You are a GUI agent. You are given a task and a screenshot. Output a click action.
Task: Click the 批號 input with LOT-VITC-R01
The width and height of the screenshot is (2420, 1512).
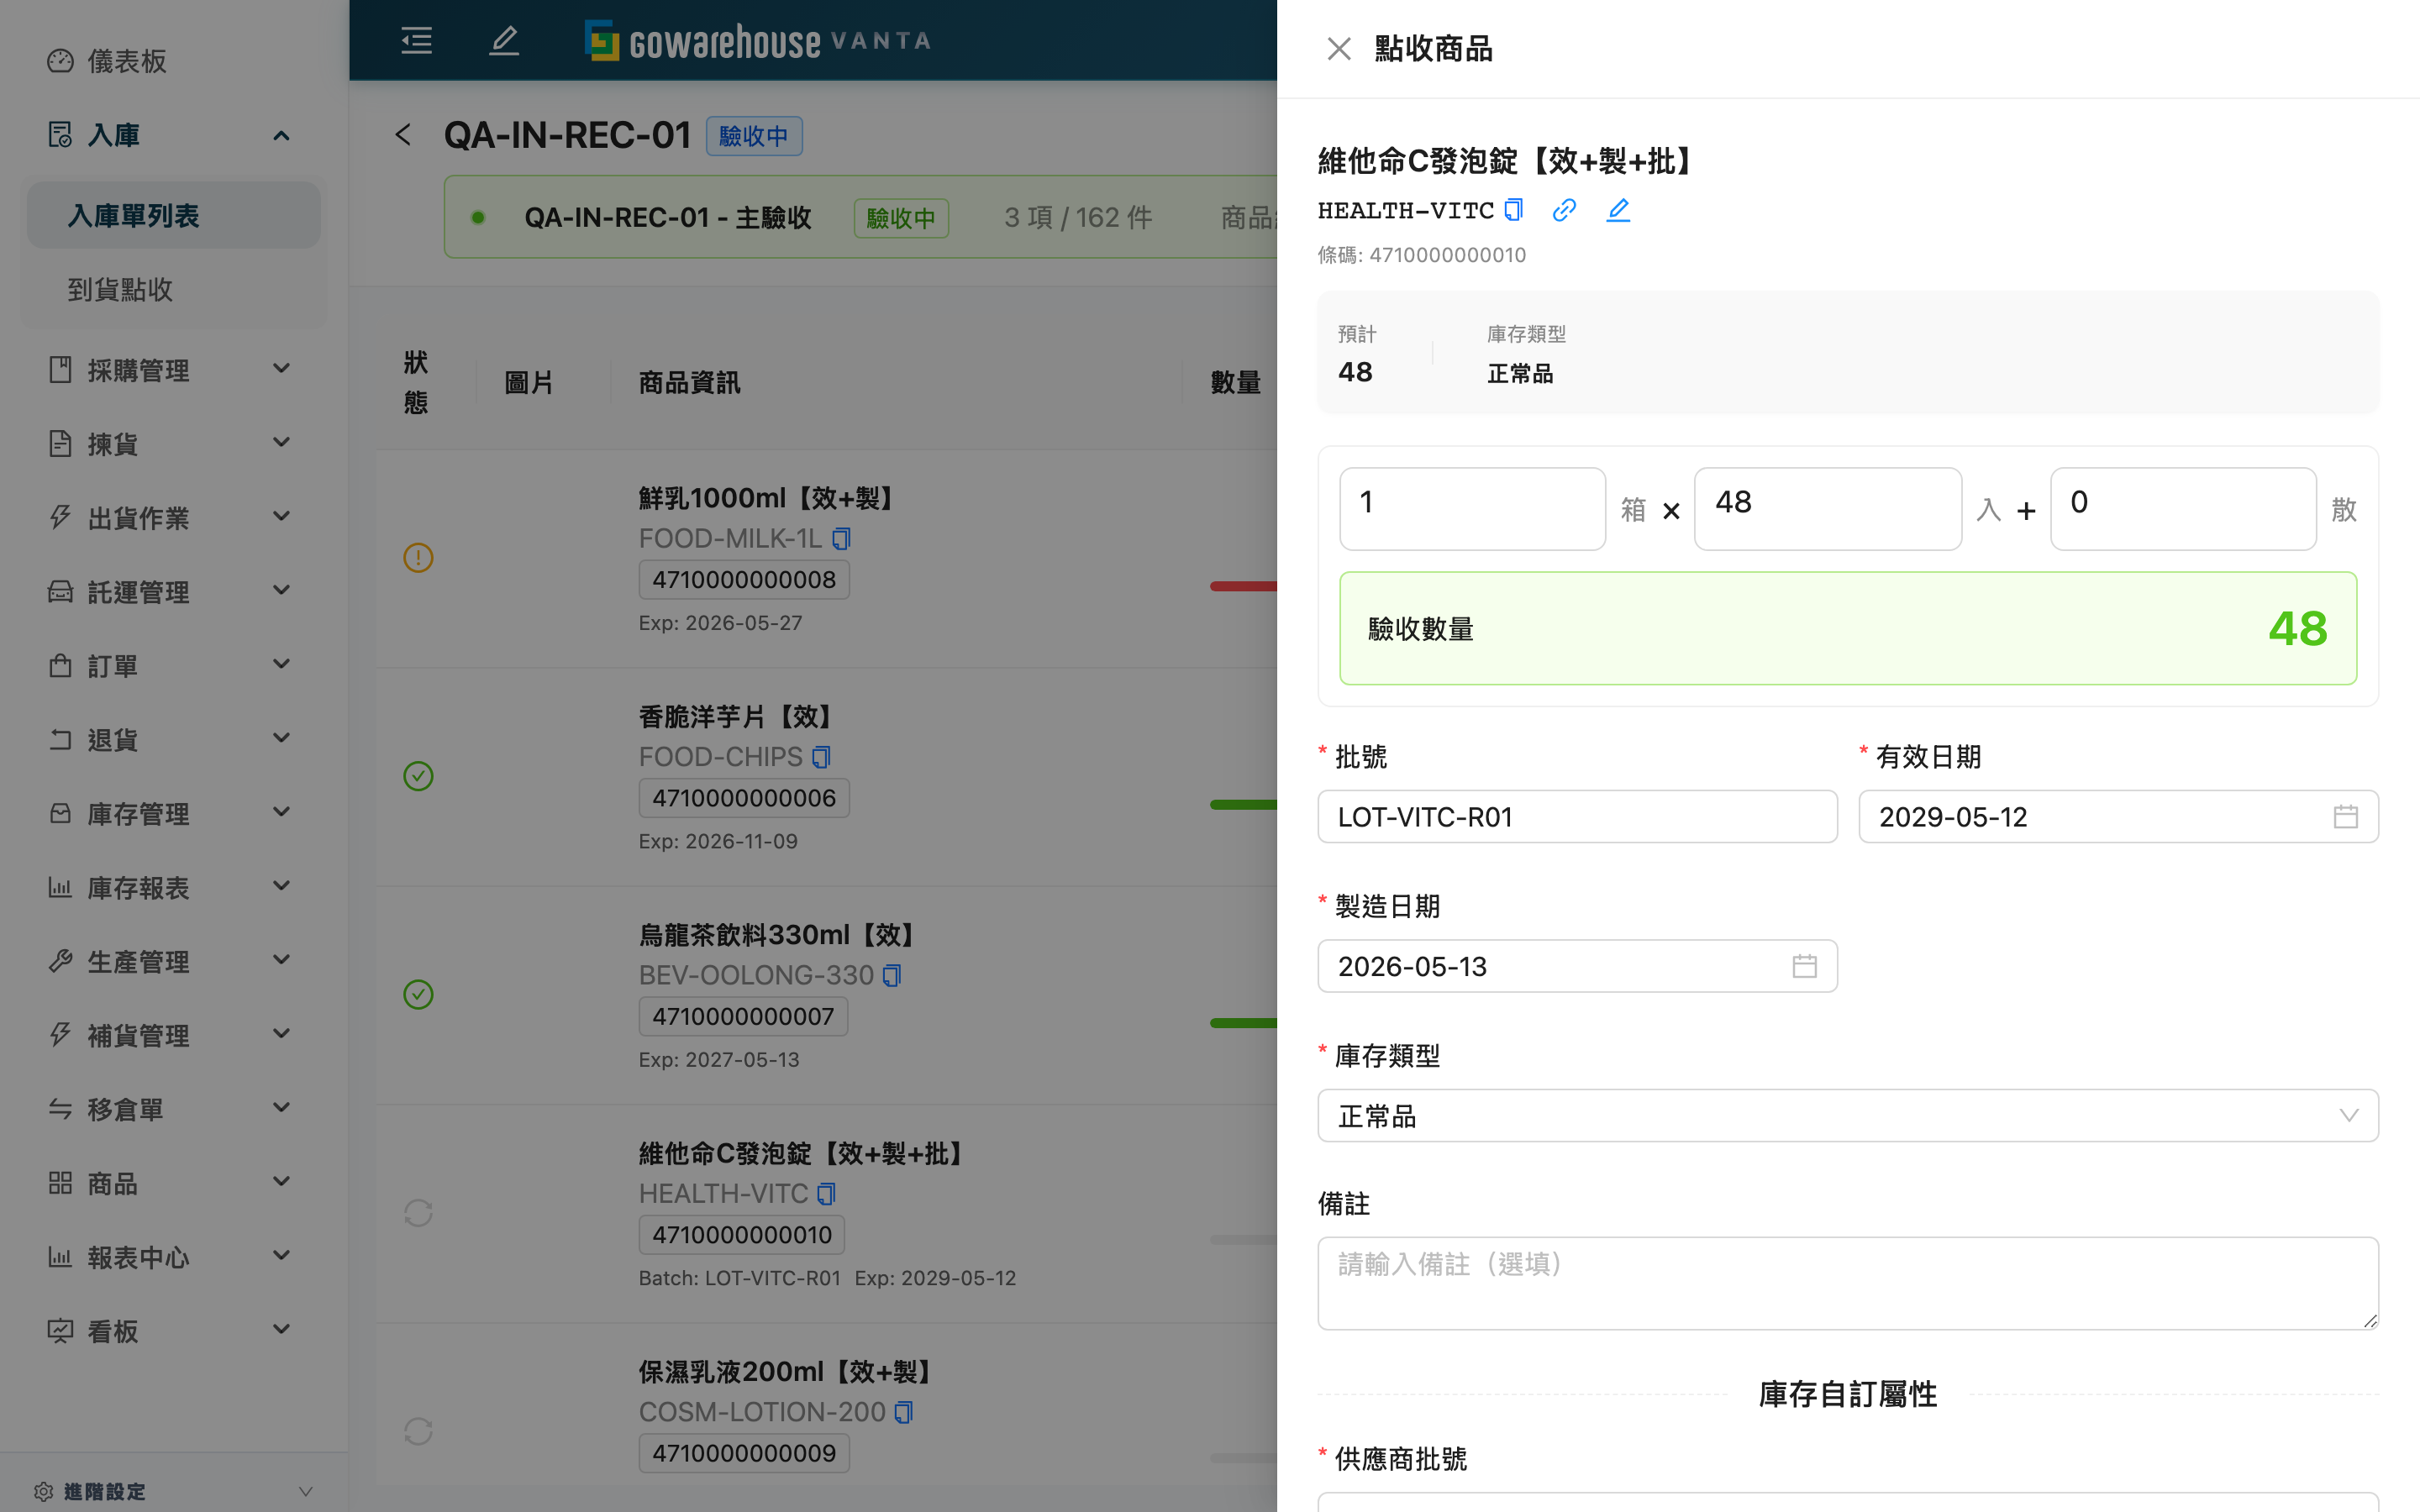pyautogui.click(x=1577, y=817)
